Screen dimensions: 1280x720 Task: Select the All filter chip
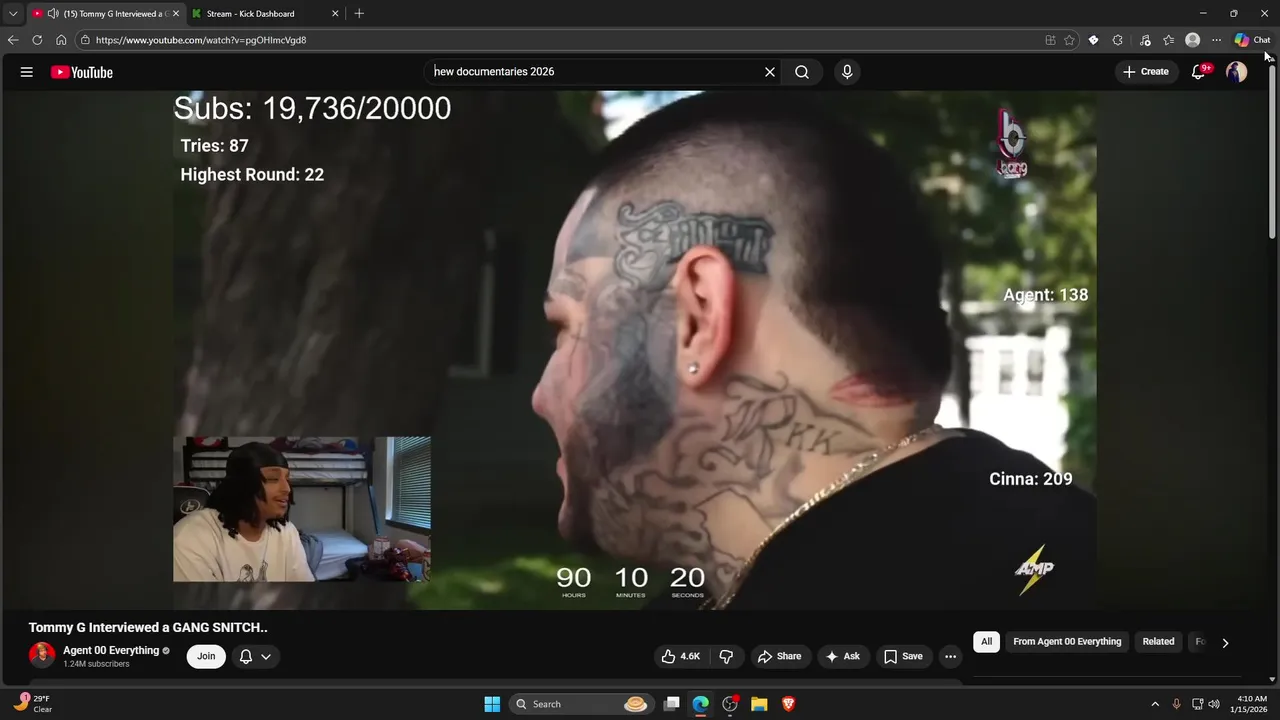[x=987, y=642]
